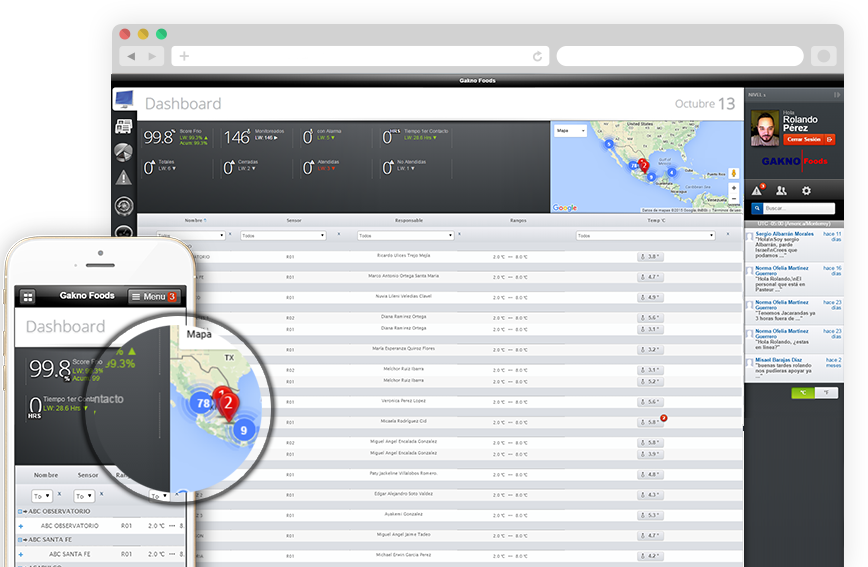Open the users icon in right panel
Image resolution: width=868 pixels, height=567 pixels.
tap(781, 190)
